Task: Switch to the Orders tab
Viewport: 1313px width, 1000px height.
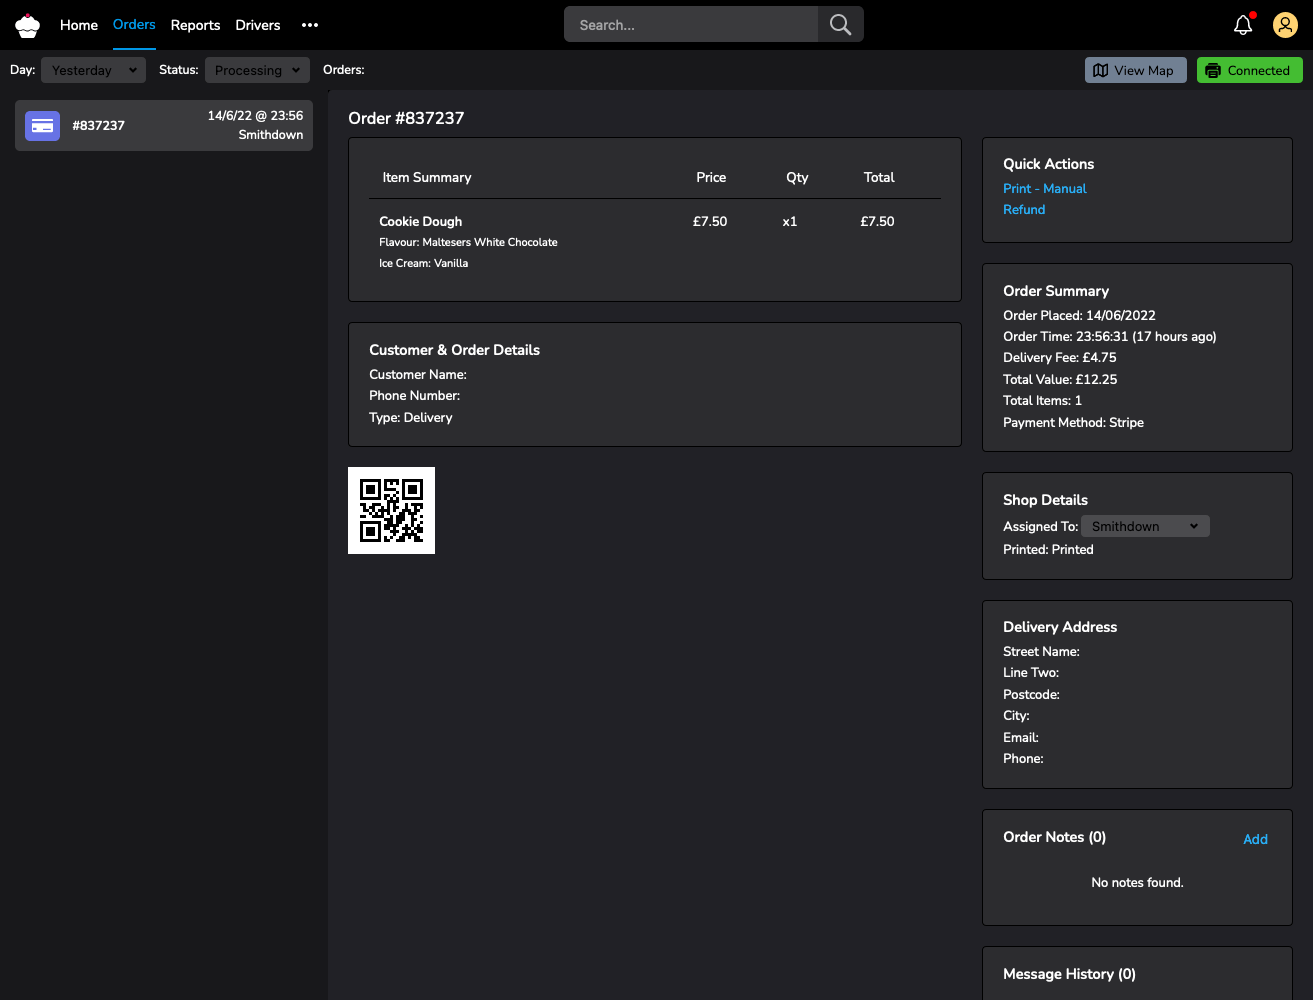Action: point(134,25)
